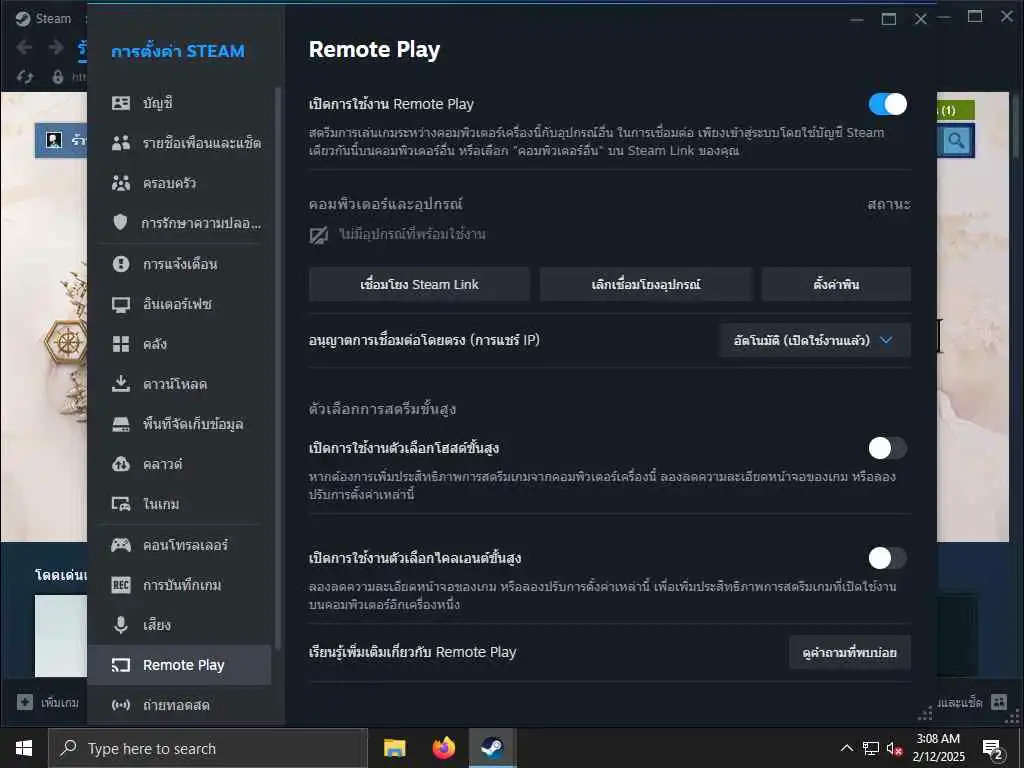The height and width of the screenshot is (768, 1024).
Task: Click the เลิกเชื่อมโยงอุปกรณ์ button
Action: click(646, 284)
